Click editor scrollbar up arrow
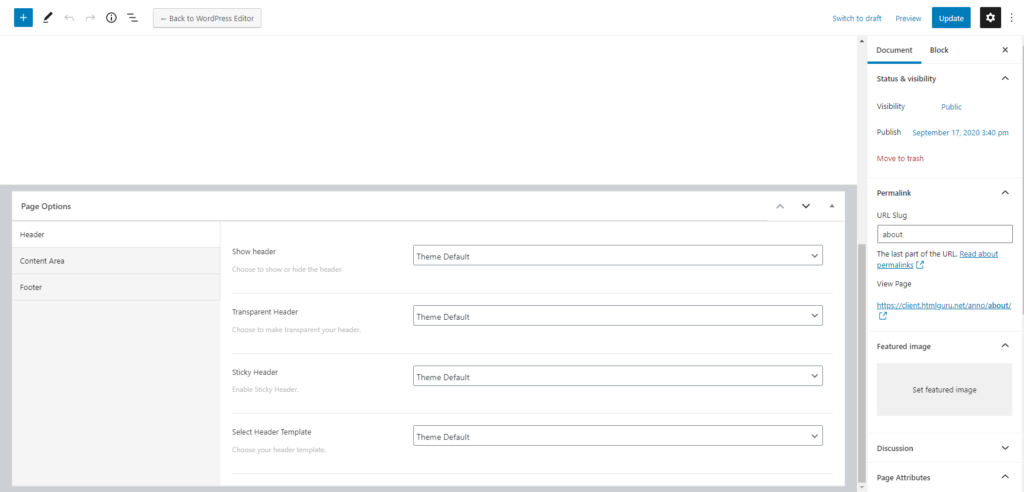 coord(861,41)
